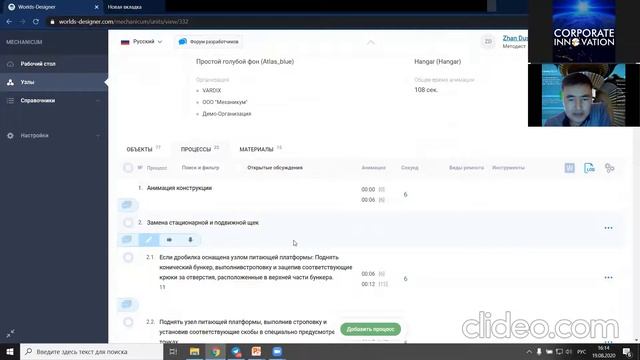The width and height of the screenshot is (640, 360).
Task: Show hidden tray icons with the taskbar chevron
Action: tap(529, 351)
